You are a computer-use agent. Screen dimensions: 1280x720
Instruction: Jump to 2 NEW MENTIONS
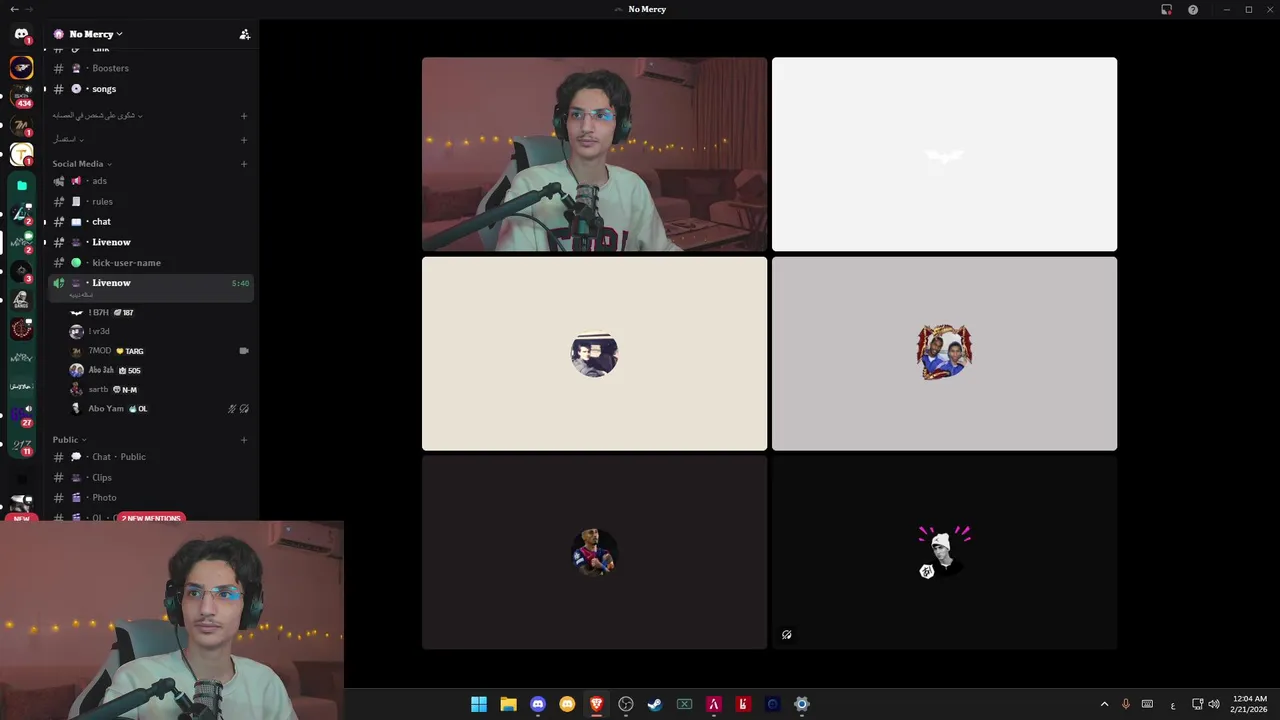[x=151, y=518]
